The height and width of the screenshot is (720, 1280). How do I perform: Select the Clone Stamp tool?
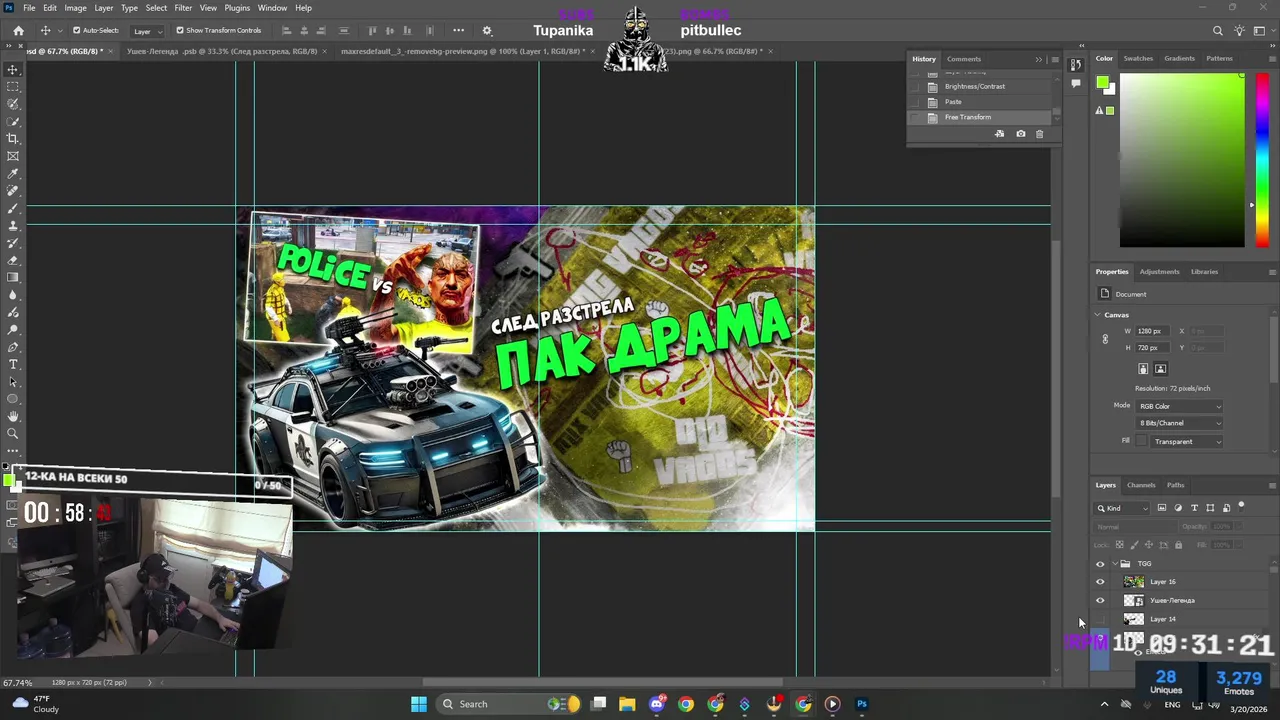(x=13, y=226)
